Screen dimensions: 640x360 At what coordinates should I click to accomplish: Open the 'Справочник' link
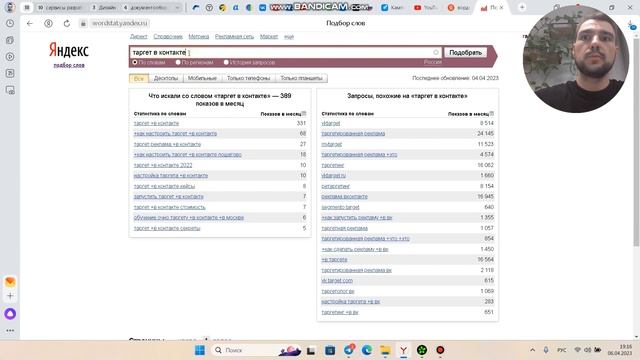coord(168,37)
